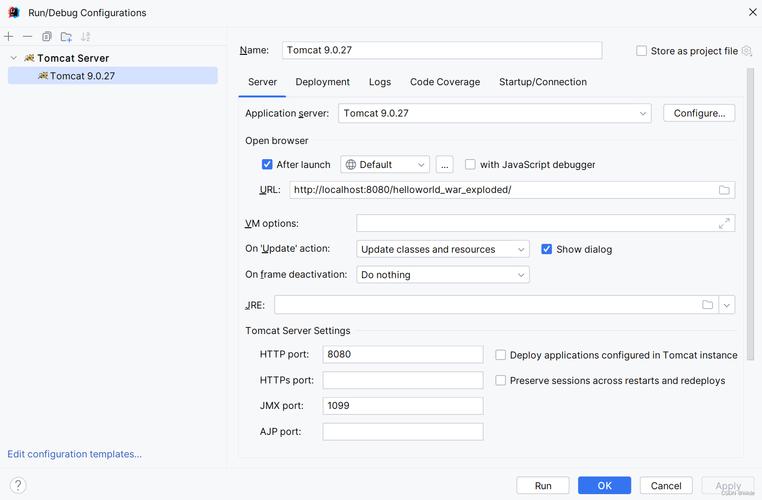Click the Configure... button

(x=699, y=113)
